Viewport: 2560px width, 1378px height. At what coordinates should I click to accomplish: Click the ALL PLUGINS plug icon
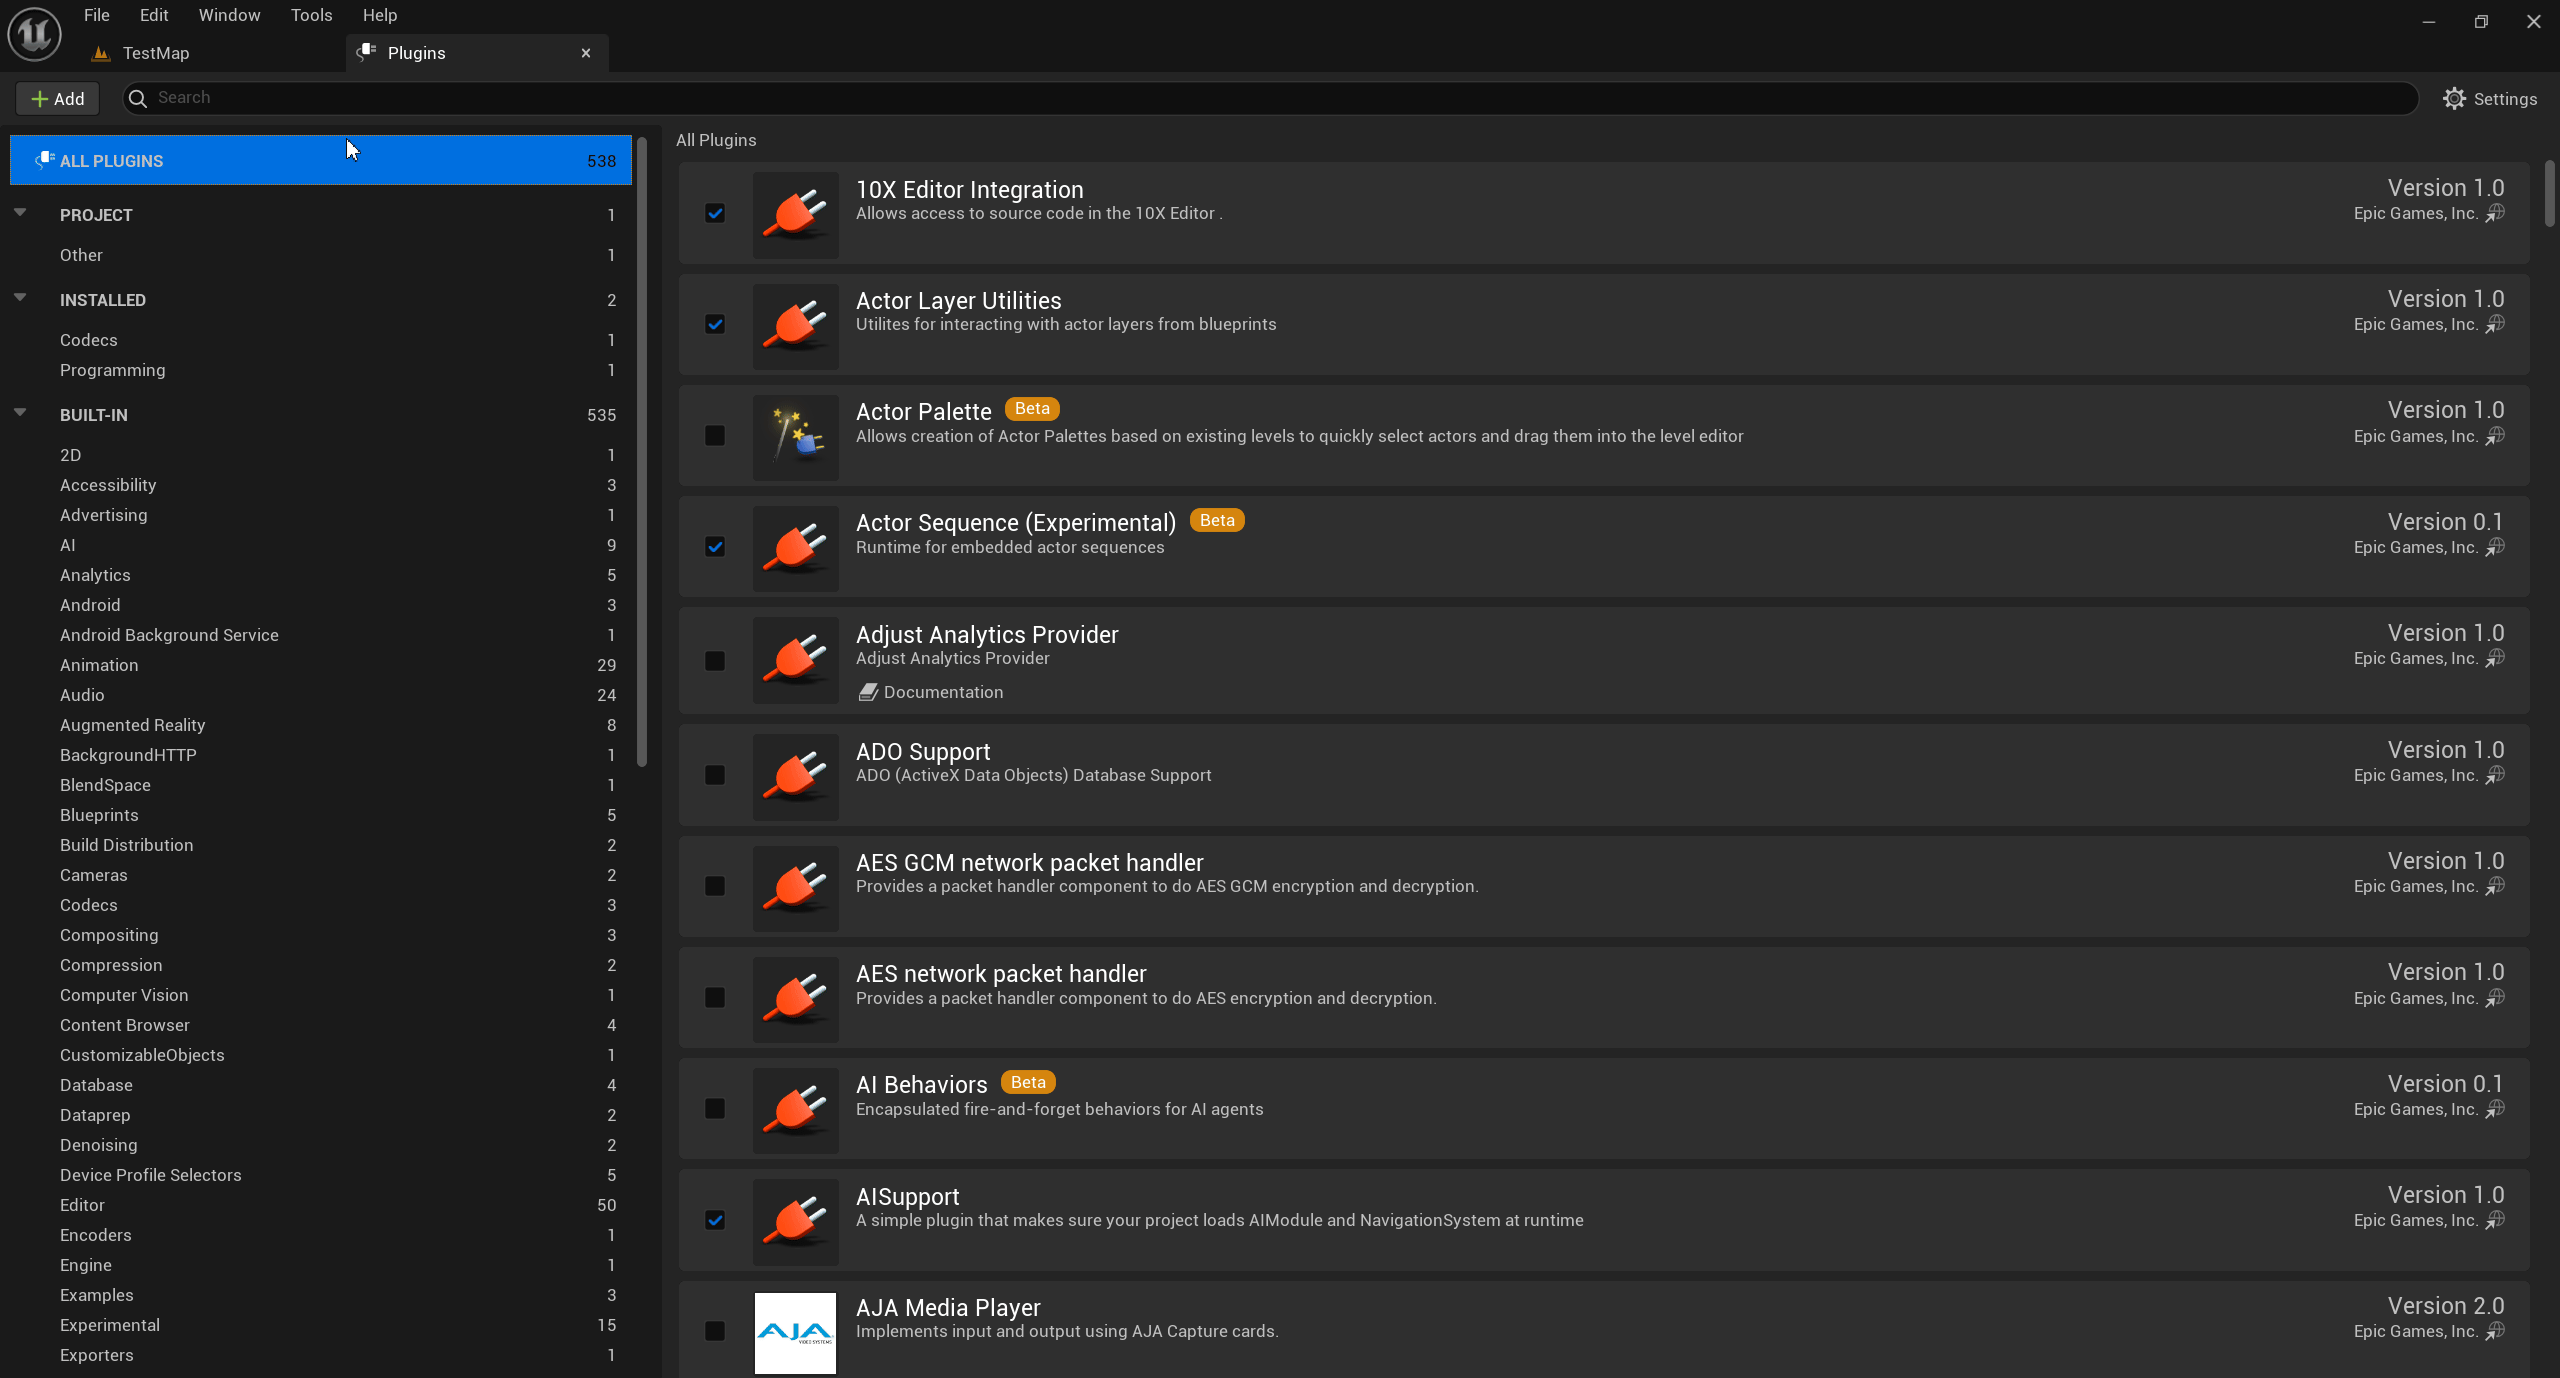point(43,160)
